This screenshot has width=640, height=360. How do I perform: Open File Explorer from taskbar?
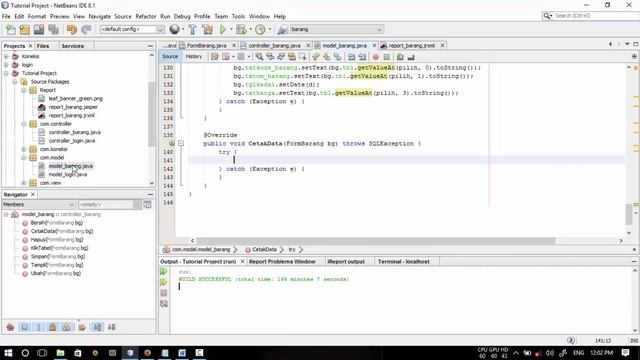point(60,353)
